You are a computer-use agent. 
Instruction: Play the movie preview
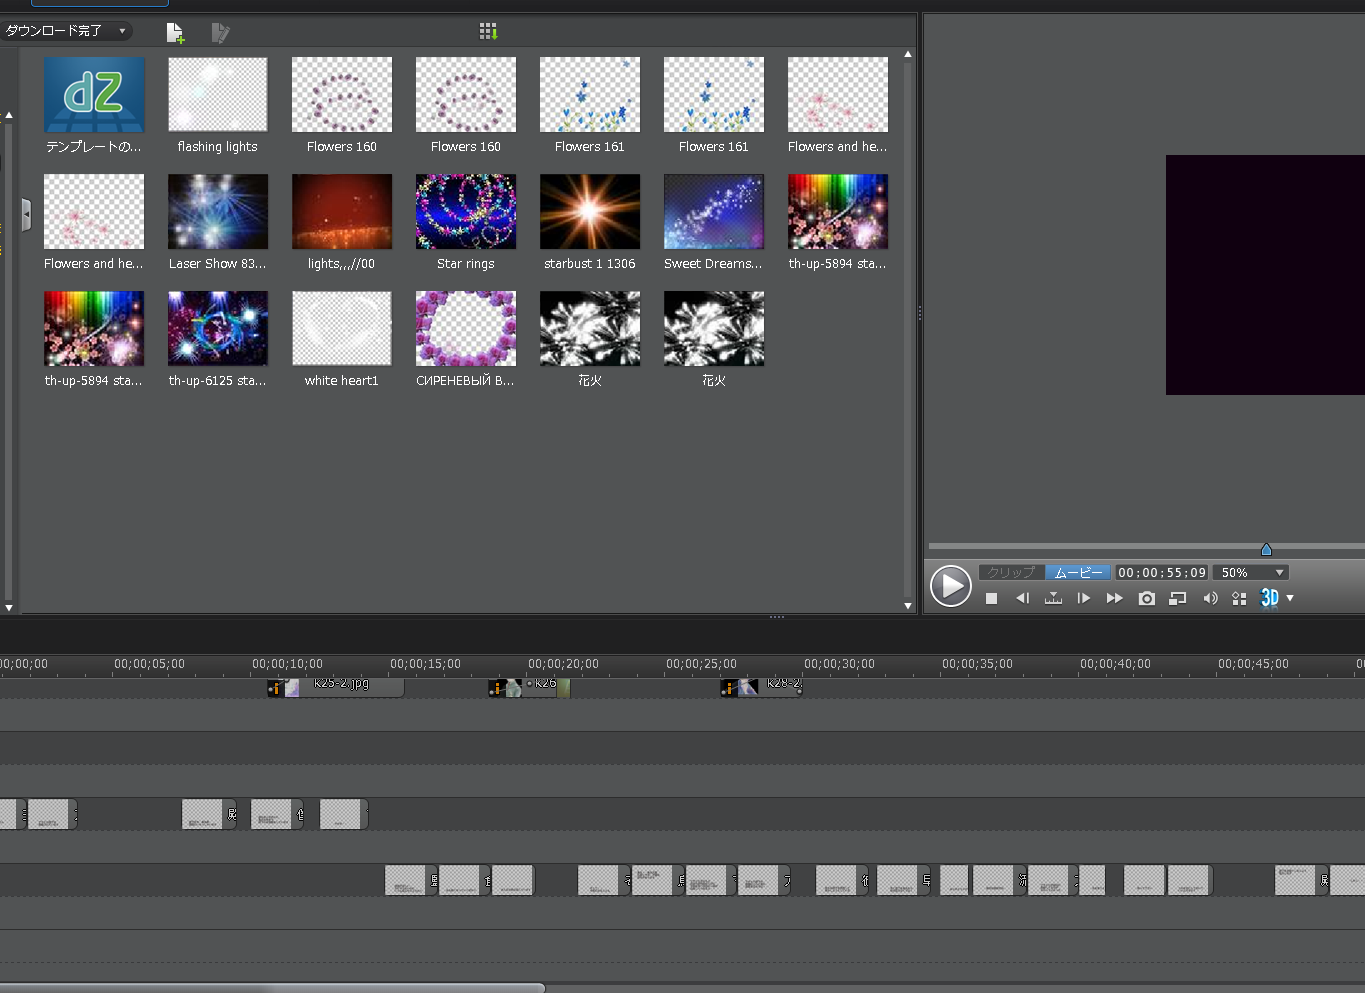click(x=950, y=586)
